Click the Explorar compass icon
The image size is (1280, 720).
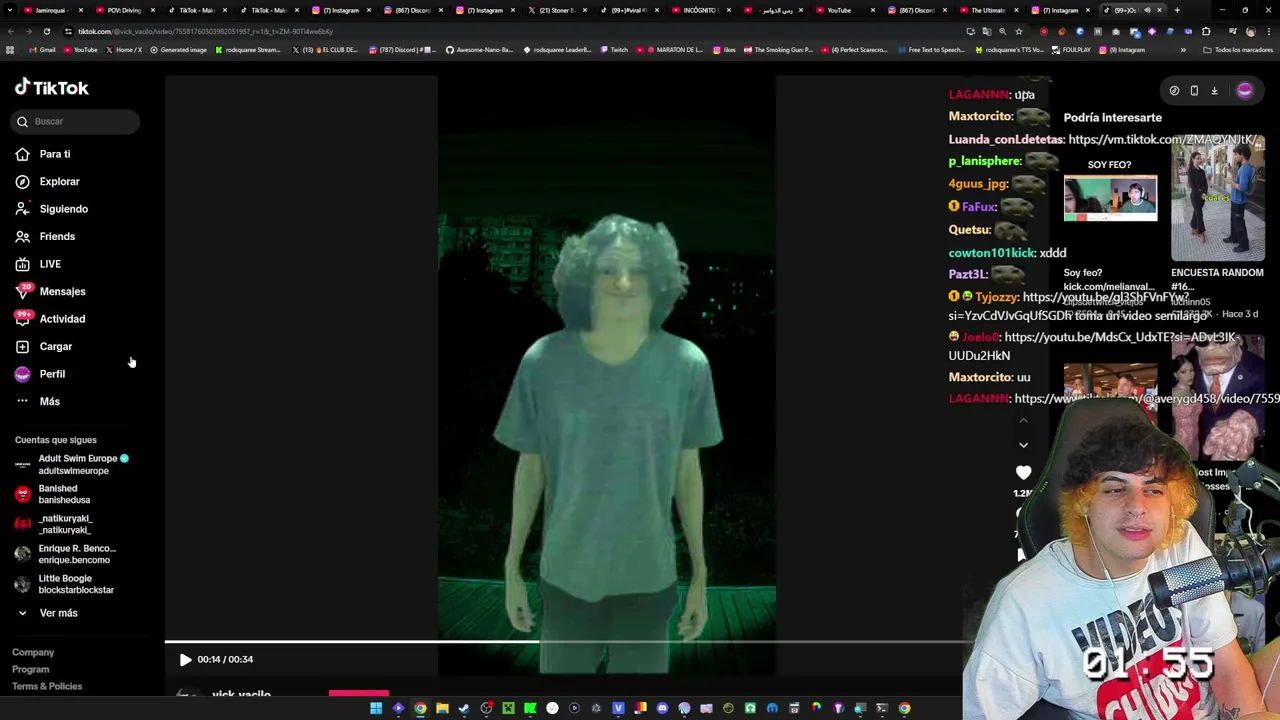pos(22,182)
